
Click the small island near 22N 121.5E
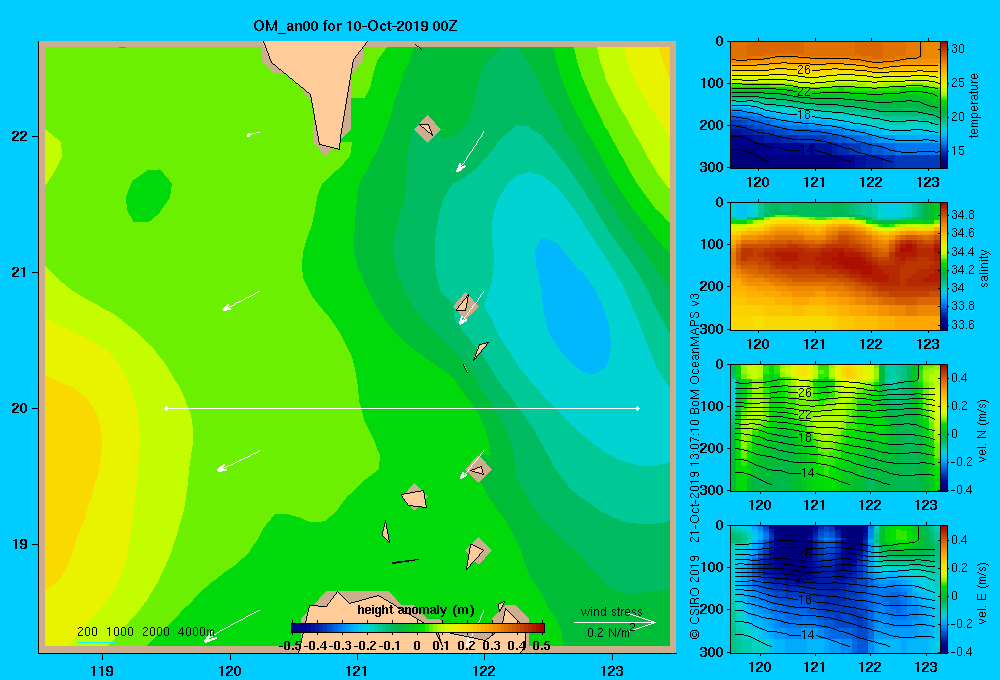427,129
